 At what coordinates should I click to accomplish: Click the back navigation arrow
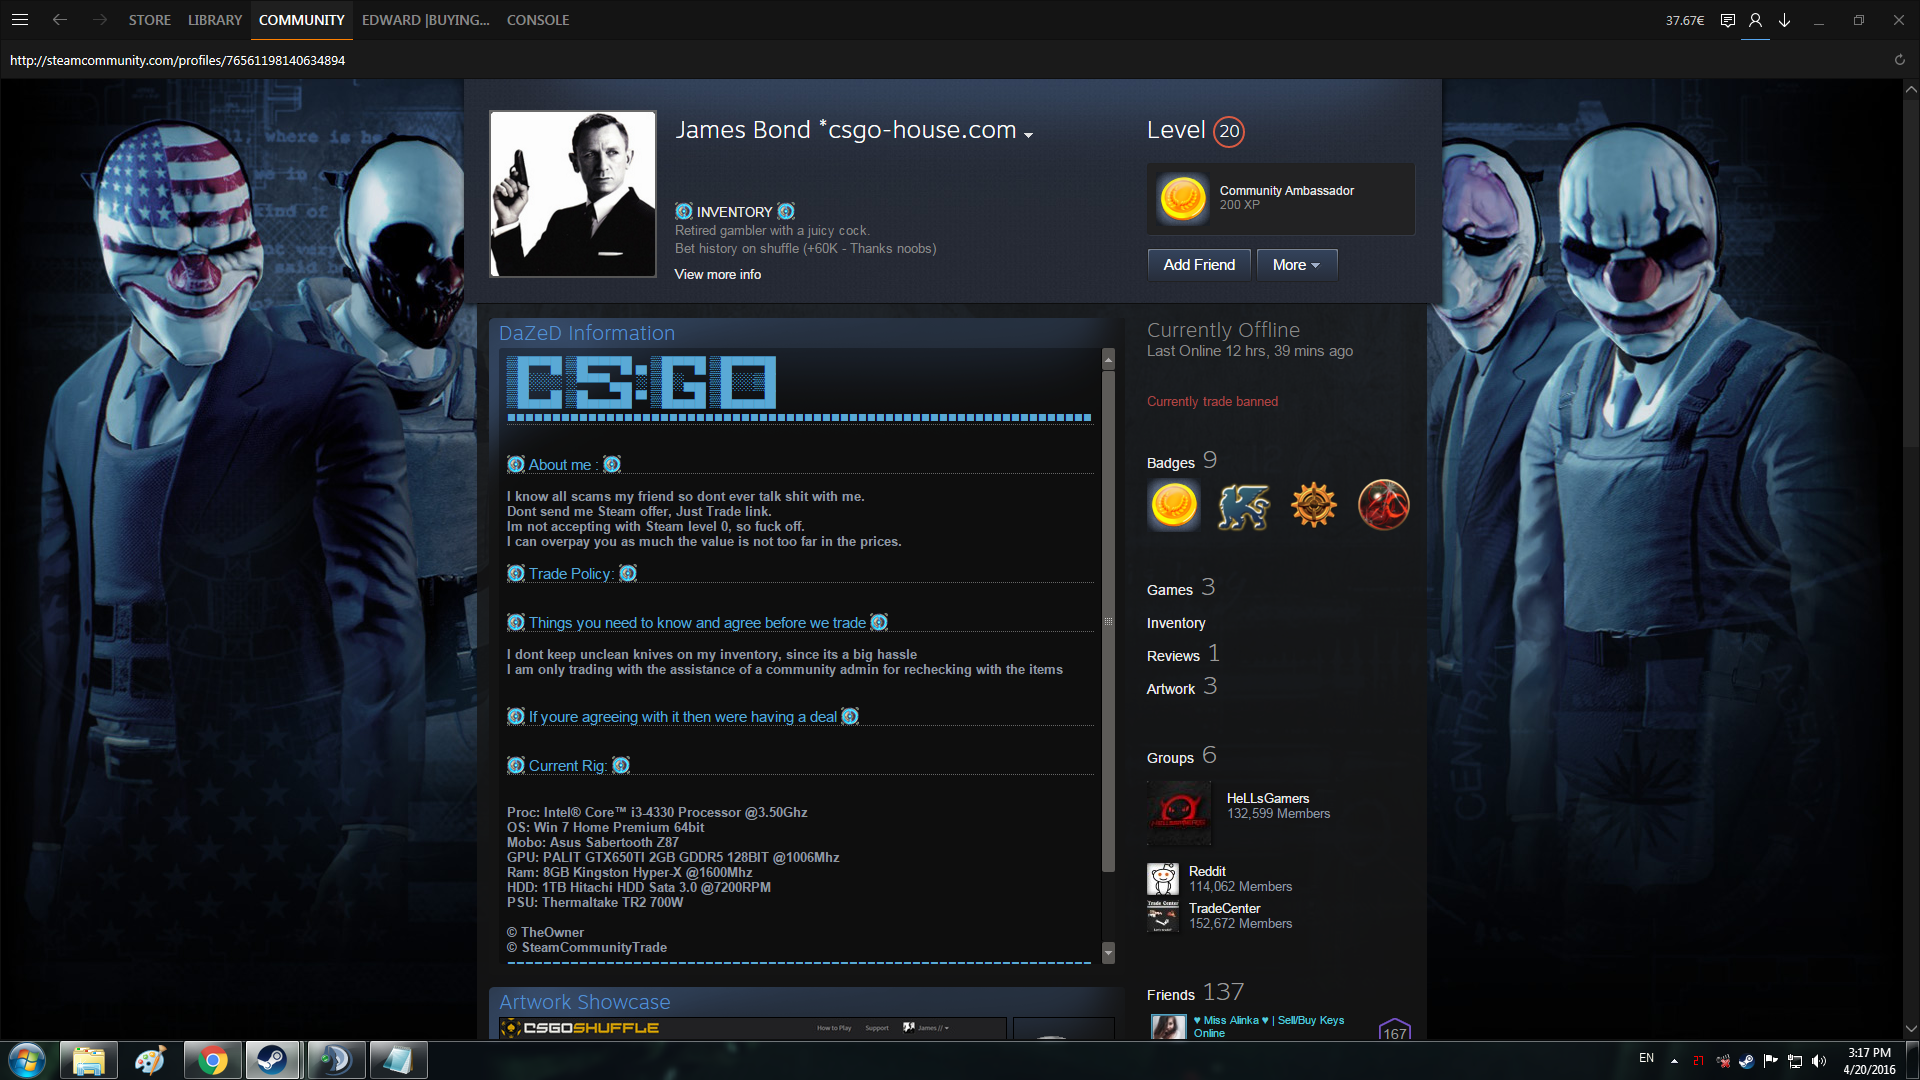60,20
